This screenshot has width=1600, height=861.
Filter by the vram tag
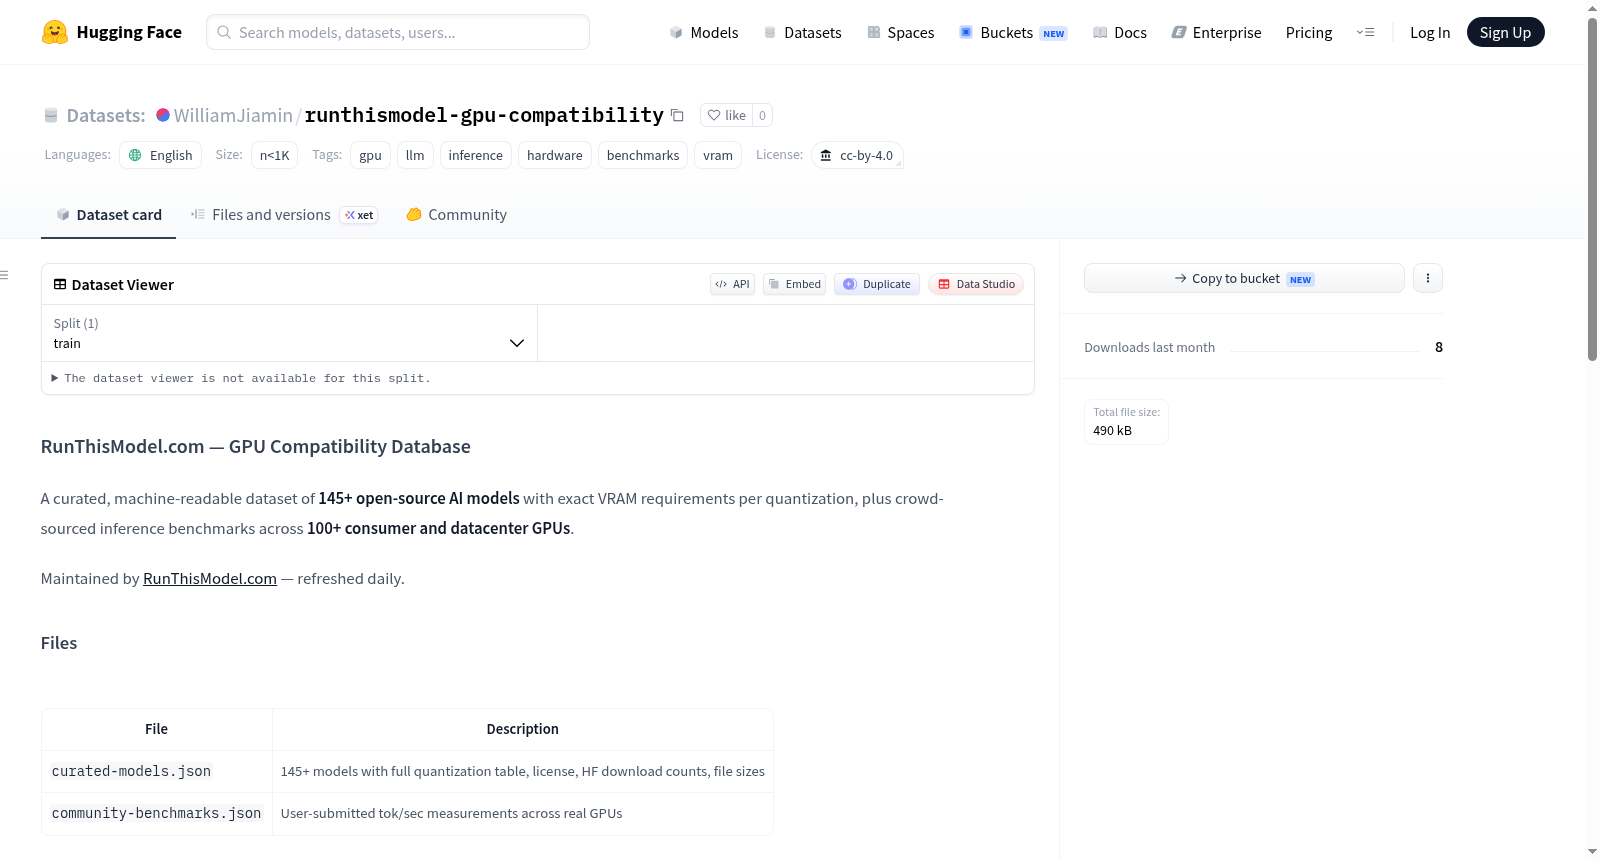[718, 155]
